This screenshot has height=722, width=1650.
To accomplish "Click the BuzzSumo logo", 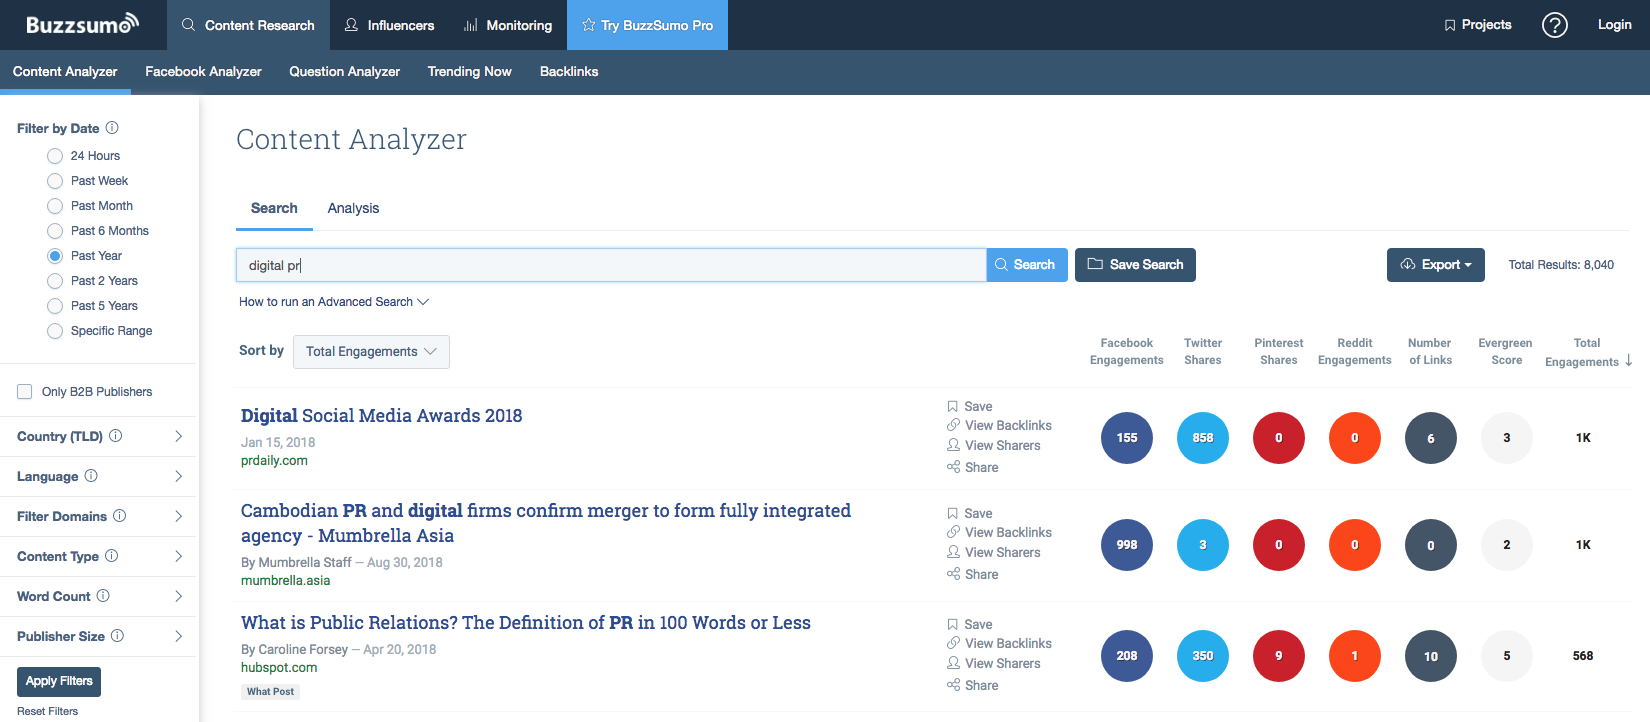I will (82, 24).
